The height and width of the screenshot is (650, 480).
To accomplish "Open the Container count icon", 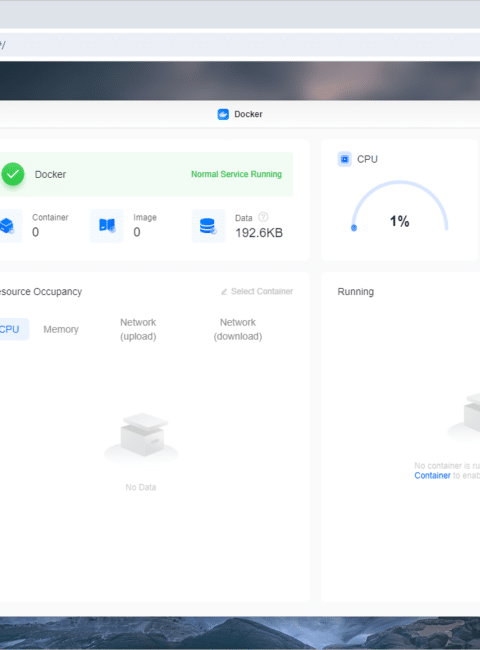I will [x=7, y=226].
